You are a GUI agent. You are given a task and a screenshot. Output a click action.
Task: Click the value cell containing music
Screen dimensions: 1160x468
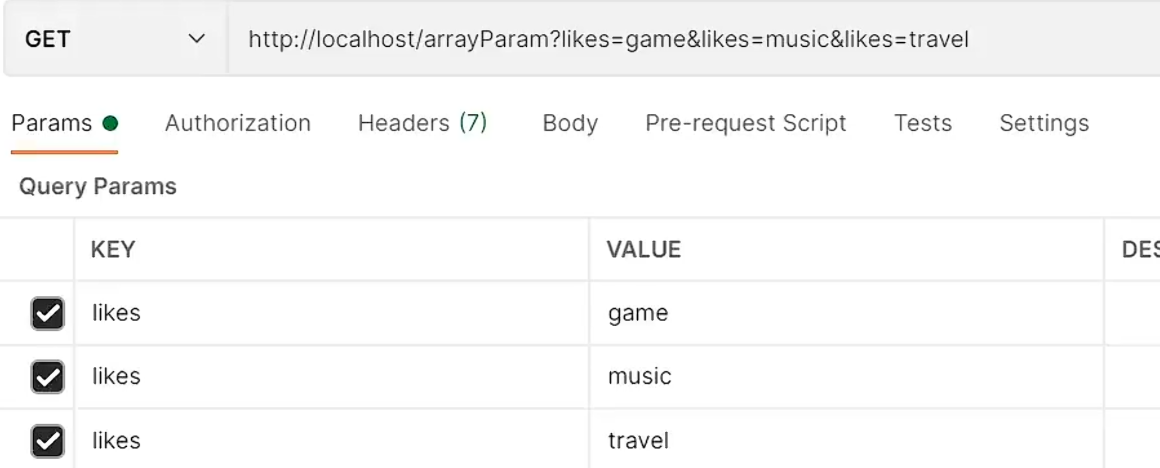(846, 376)
